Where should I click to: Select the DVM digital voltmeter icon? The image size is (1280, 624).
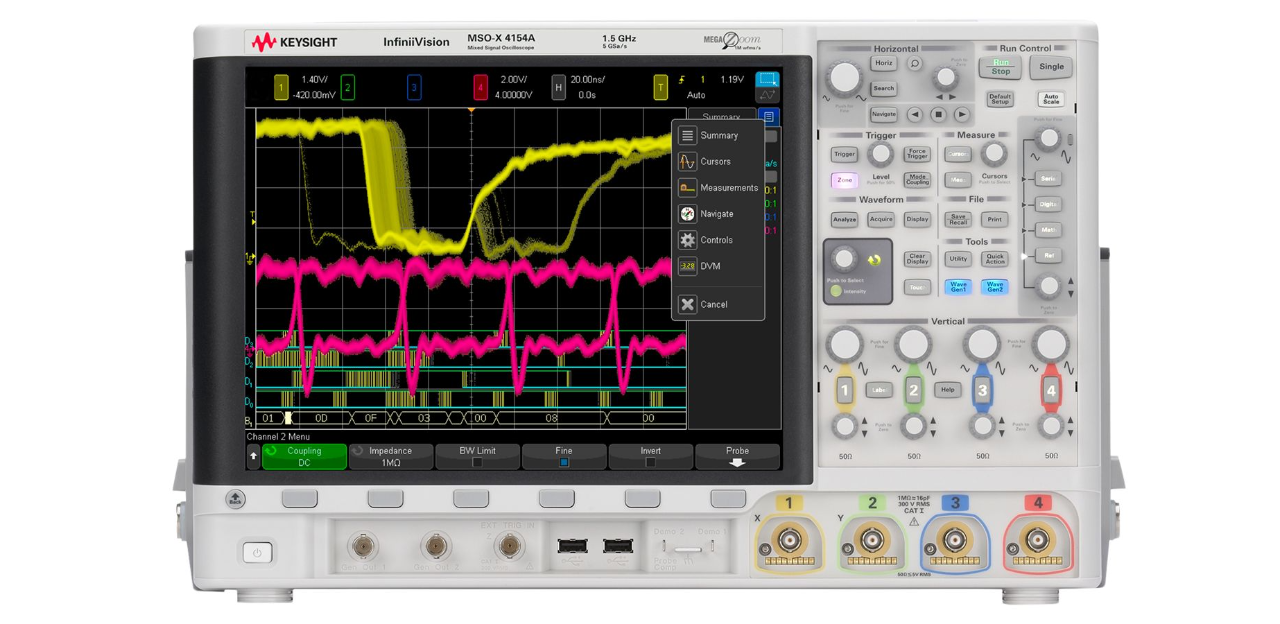click(687, 266)
